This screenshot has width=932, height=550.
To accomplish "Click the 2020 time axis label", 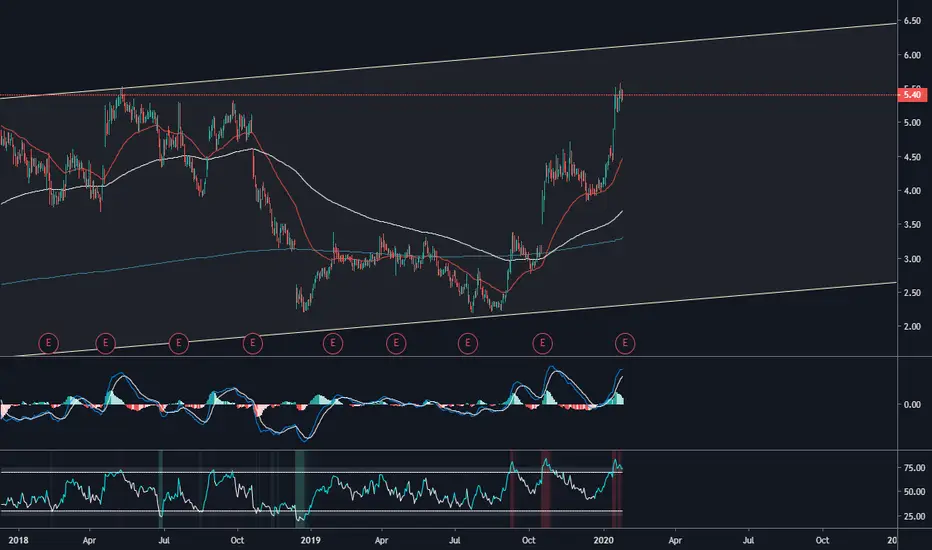I will [x=603, y=540].
